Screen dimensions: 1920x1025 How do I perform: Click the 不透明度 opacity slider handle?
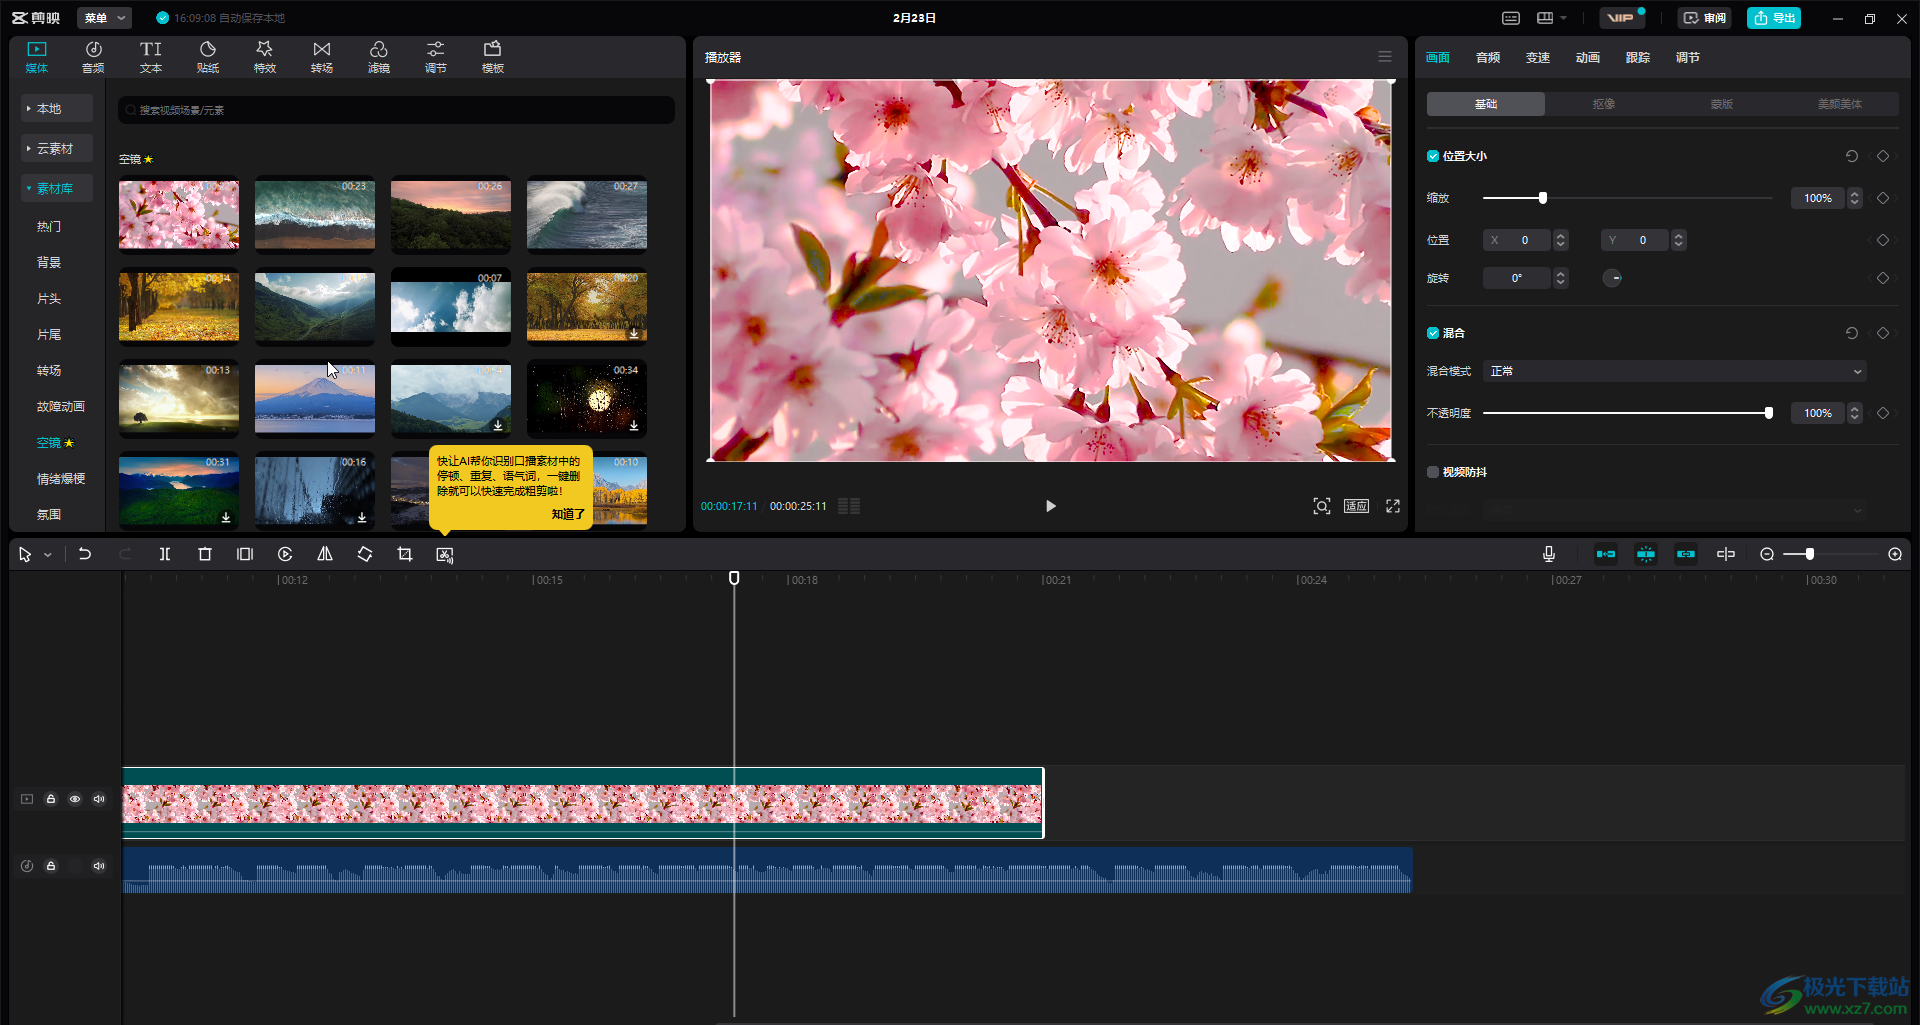(x=1769, y=413)
